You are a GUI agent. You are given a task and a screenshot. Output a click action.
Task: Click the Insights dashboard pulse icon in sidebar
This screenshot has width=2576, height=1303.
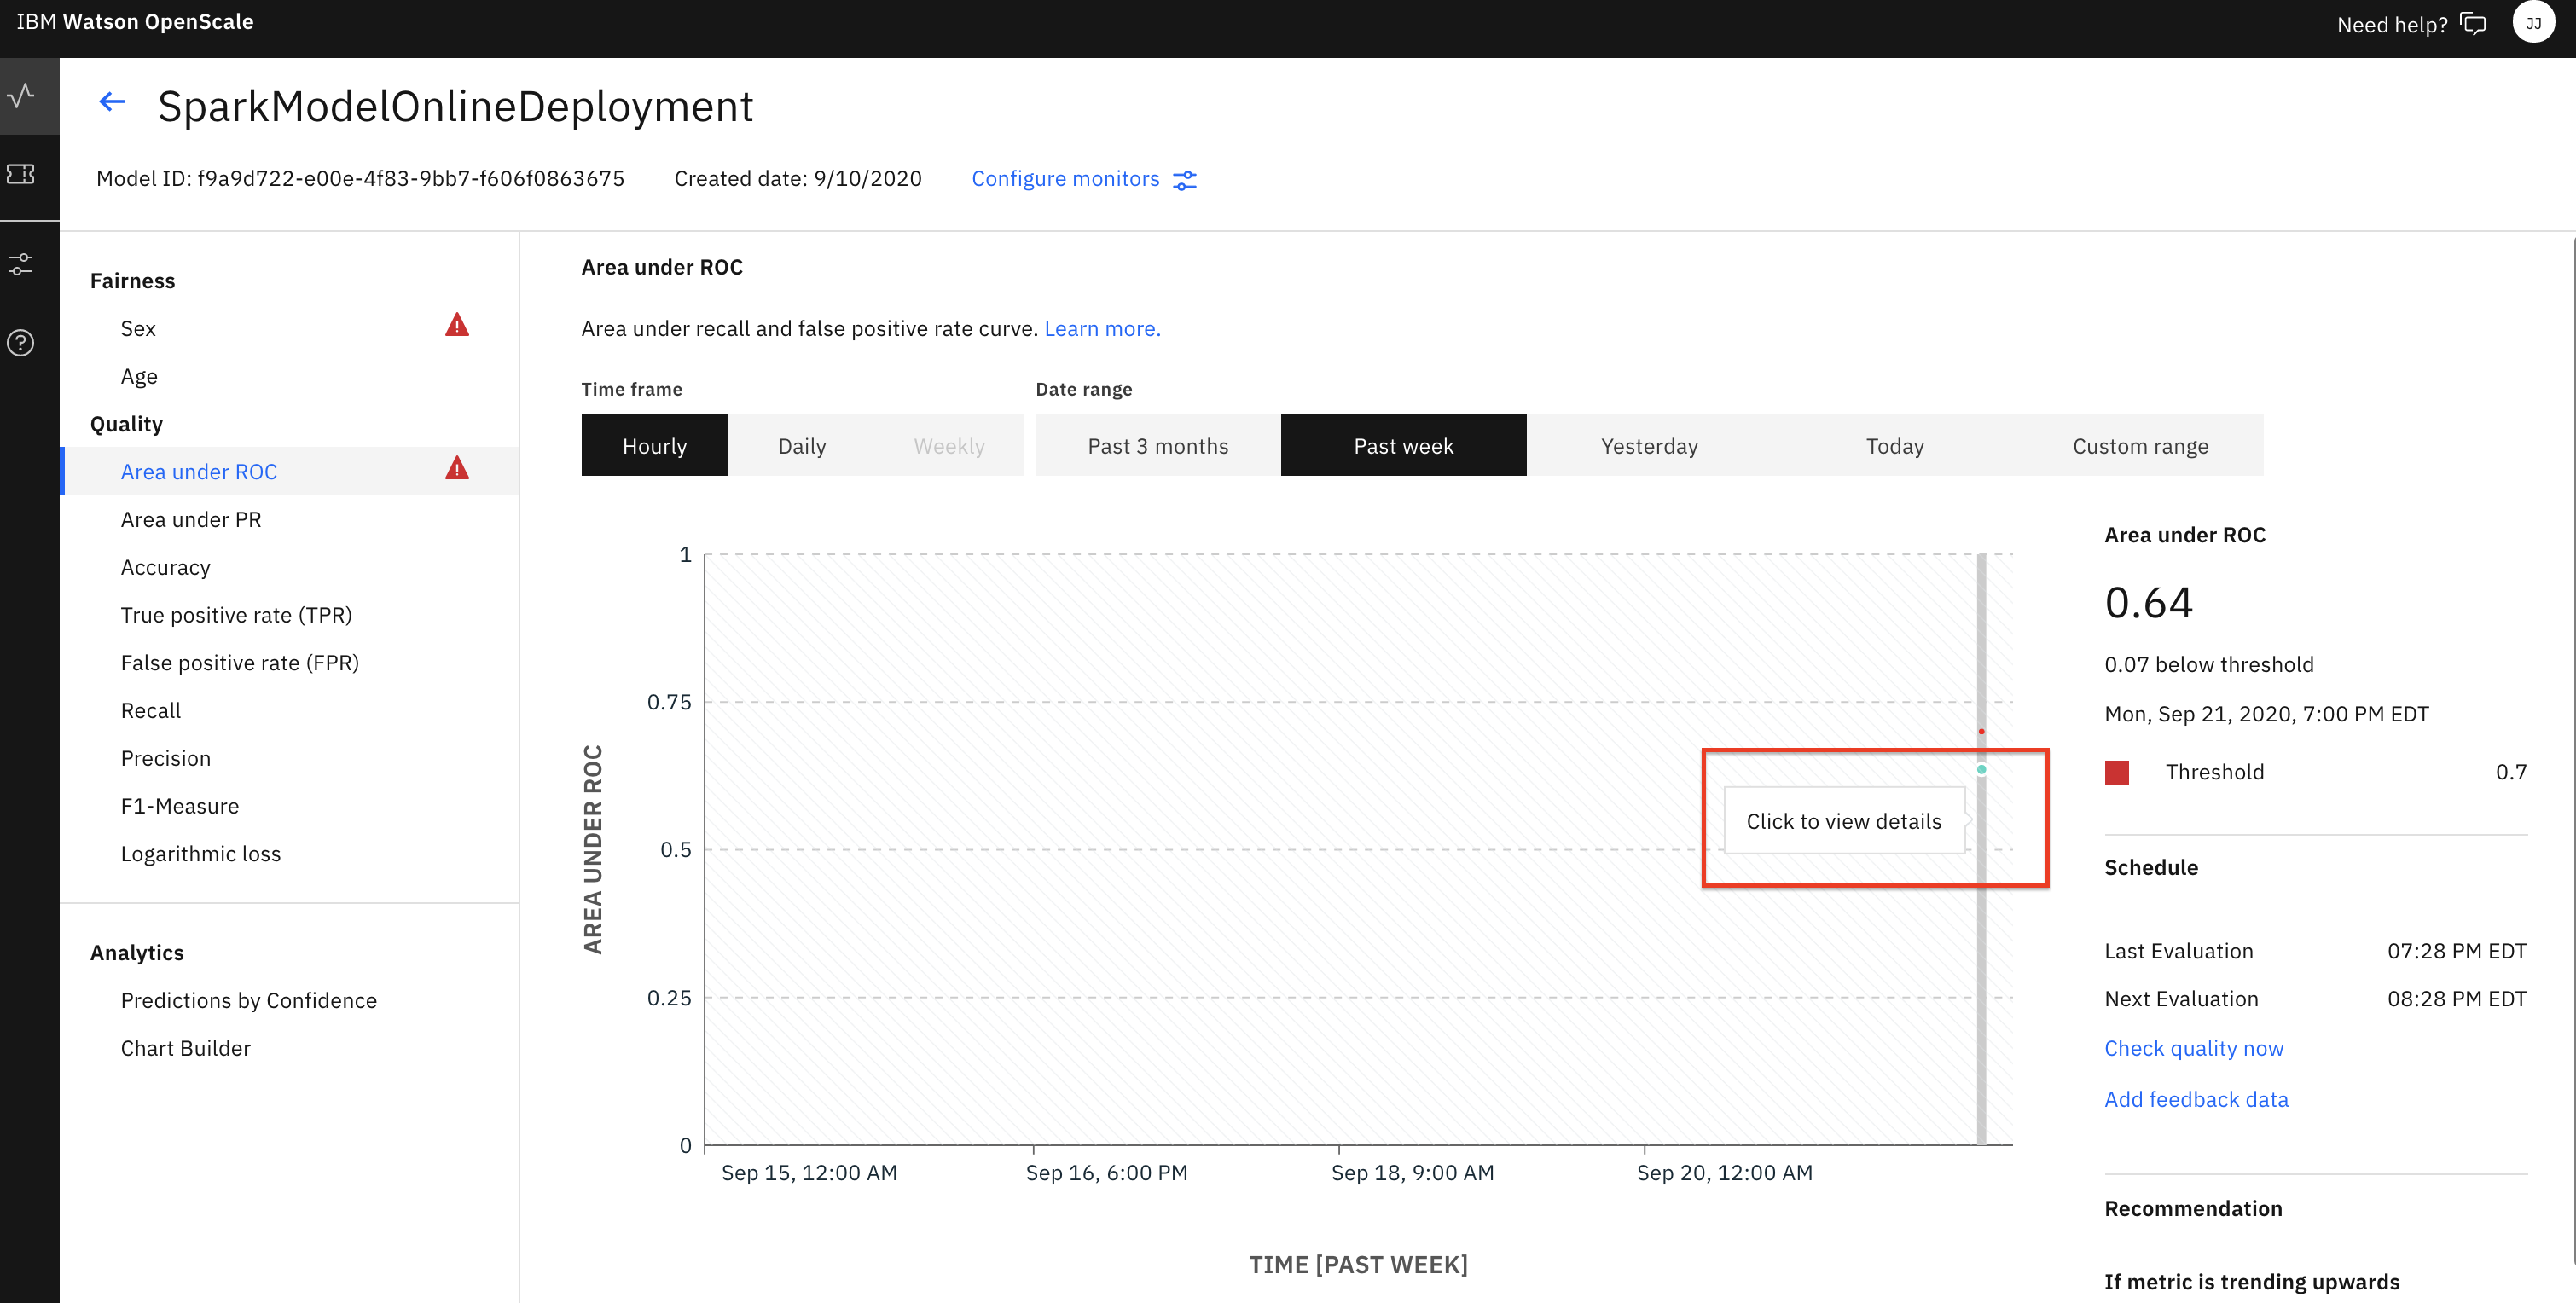pos(21,96)
